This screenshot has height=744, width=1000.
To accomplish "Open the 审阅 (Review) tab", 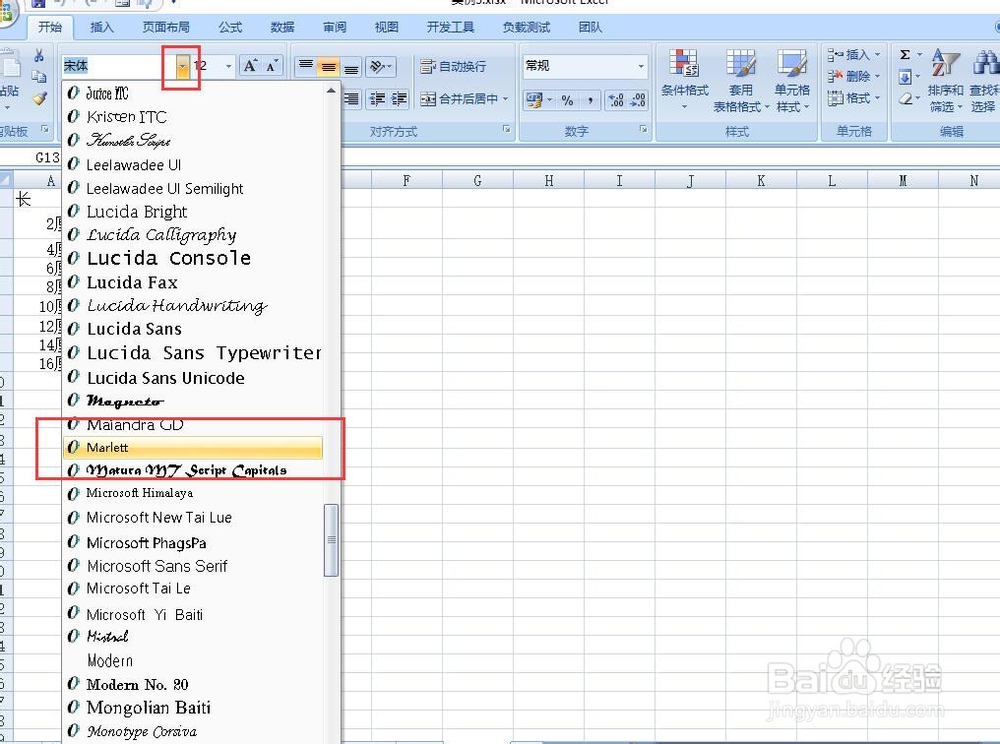I will [334, 27].
